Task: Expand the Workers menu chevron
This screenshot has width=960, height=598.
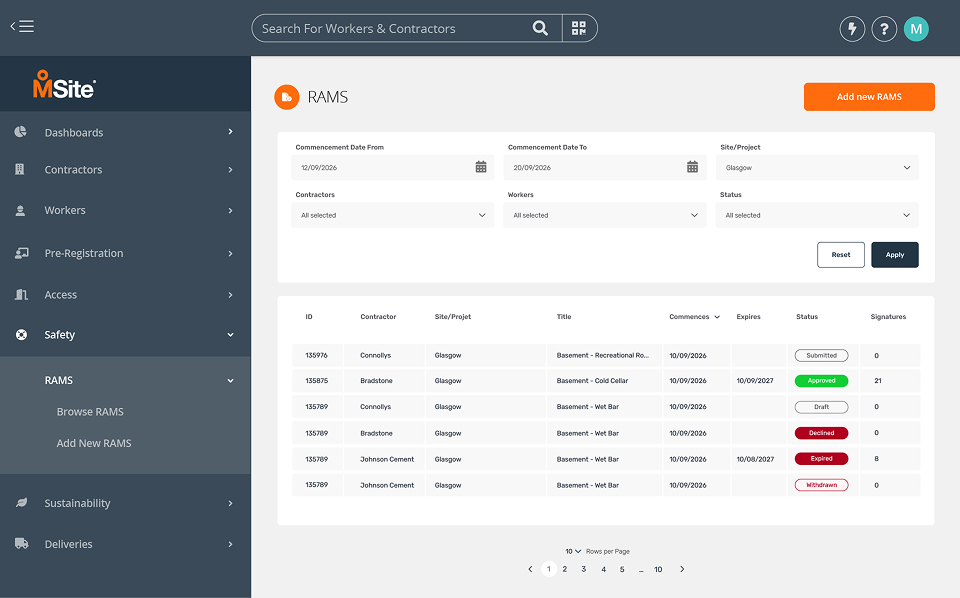Action: click(x=230, y=211)
